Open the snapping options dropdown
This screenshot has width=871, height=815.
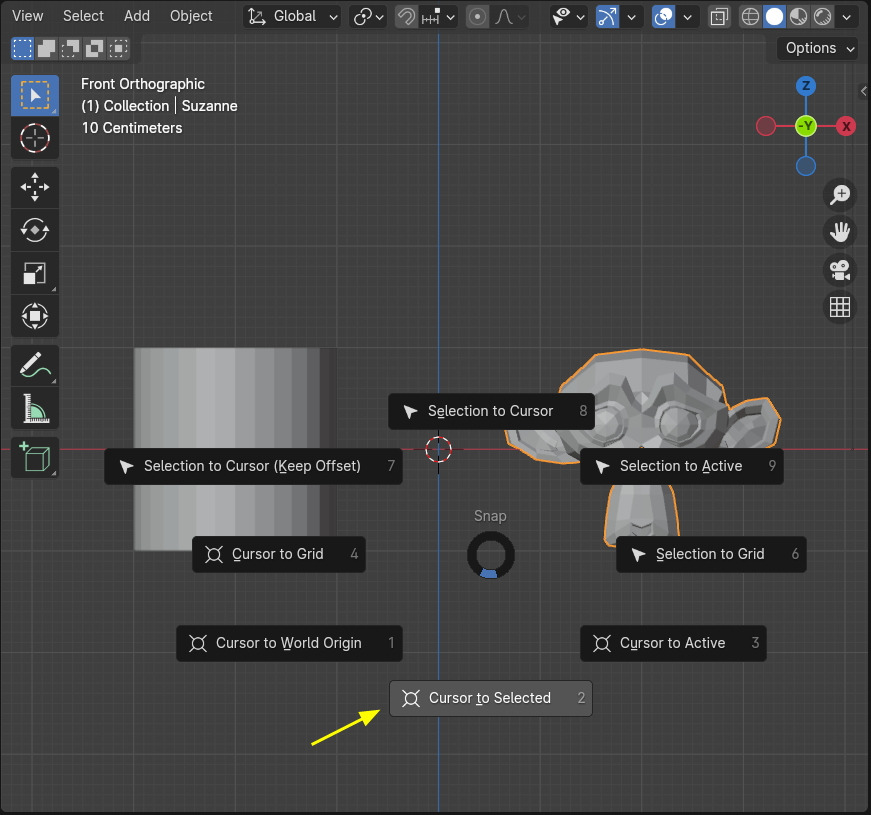[438, 17]
